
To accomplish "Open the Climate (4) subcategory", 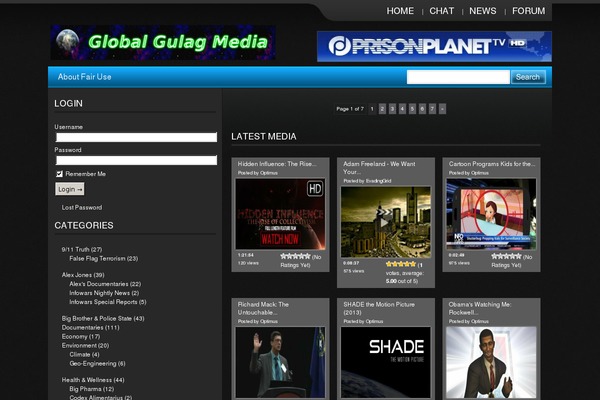I will [84, 354].
